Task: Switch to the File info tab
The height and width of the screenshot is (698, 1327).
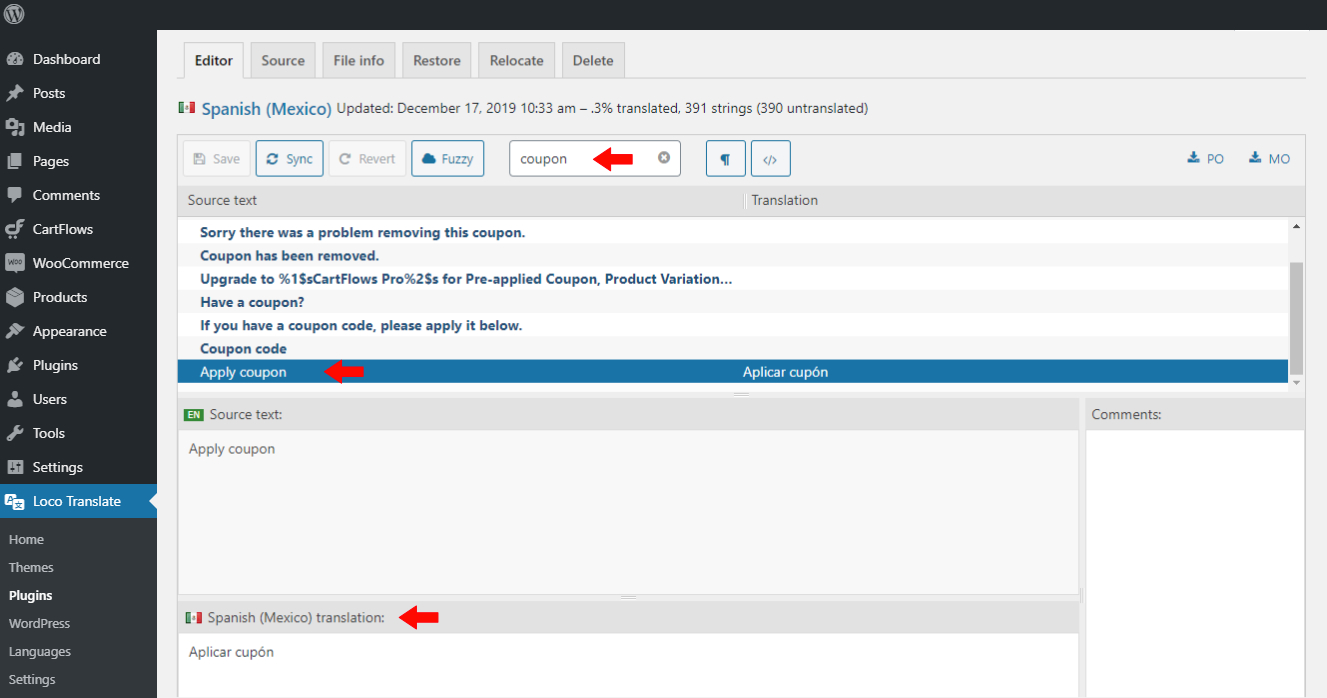Action: click(x=359, y=61)
